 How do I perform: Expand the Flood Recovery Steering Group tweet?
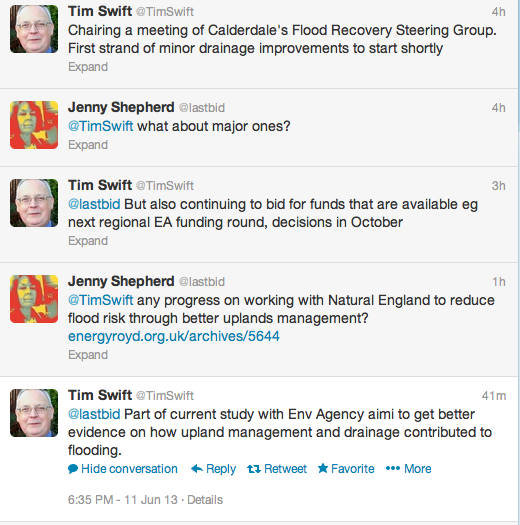click(x=88, y=67)
